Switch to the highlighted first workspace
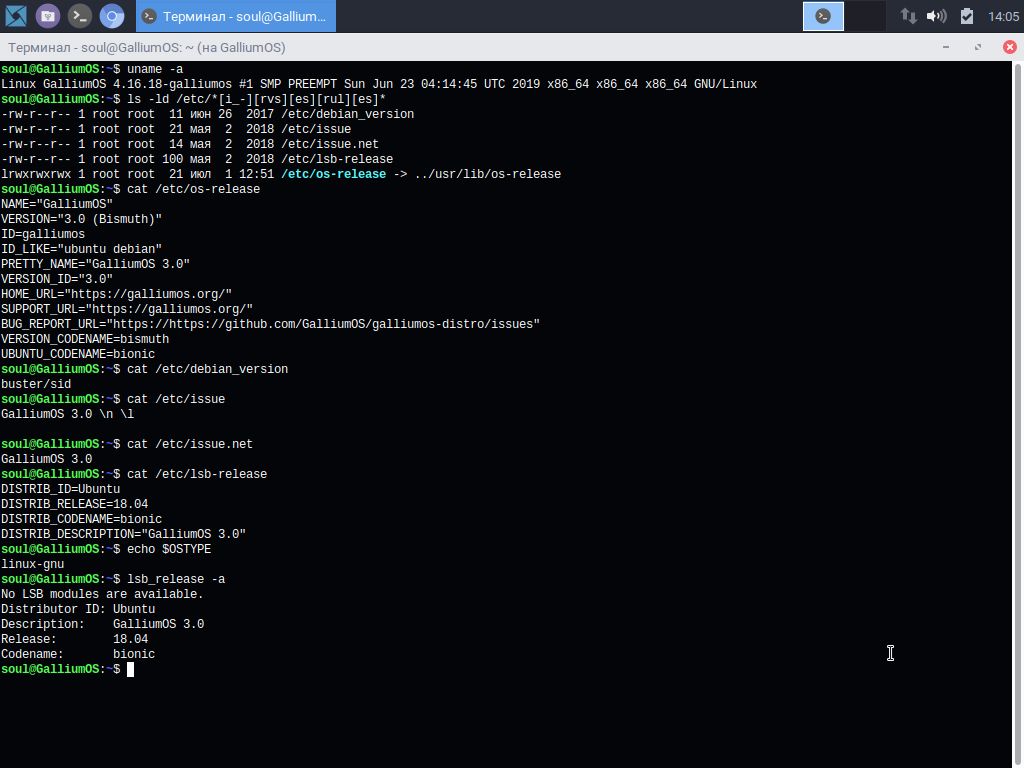The width and height of the screenshot is (1024, 768). tap(823, 16)
